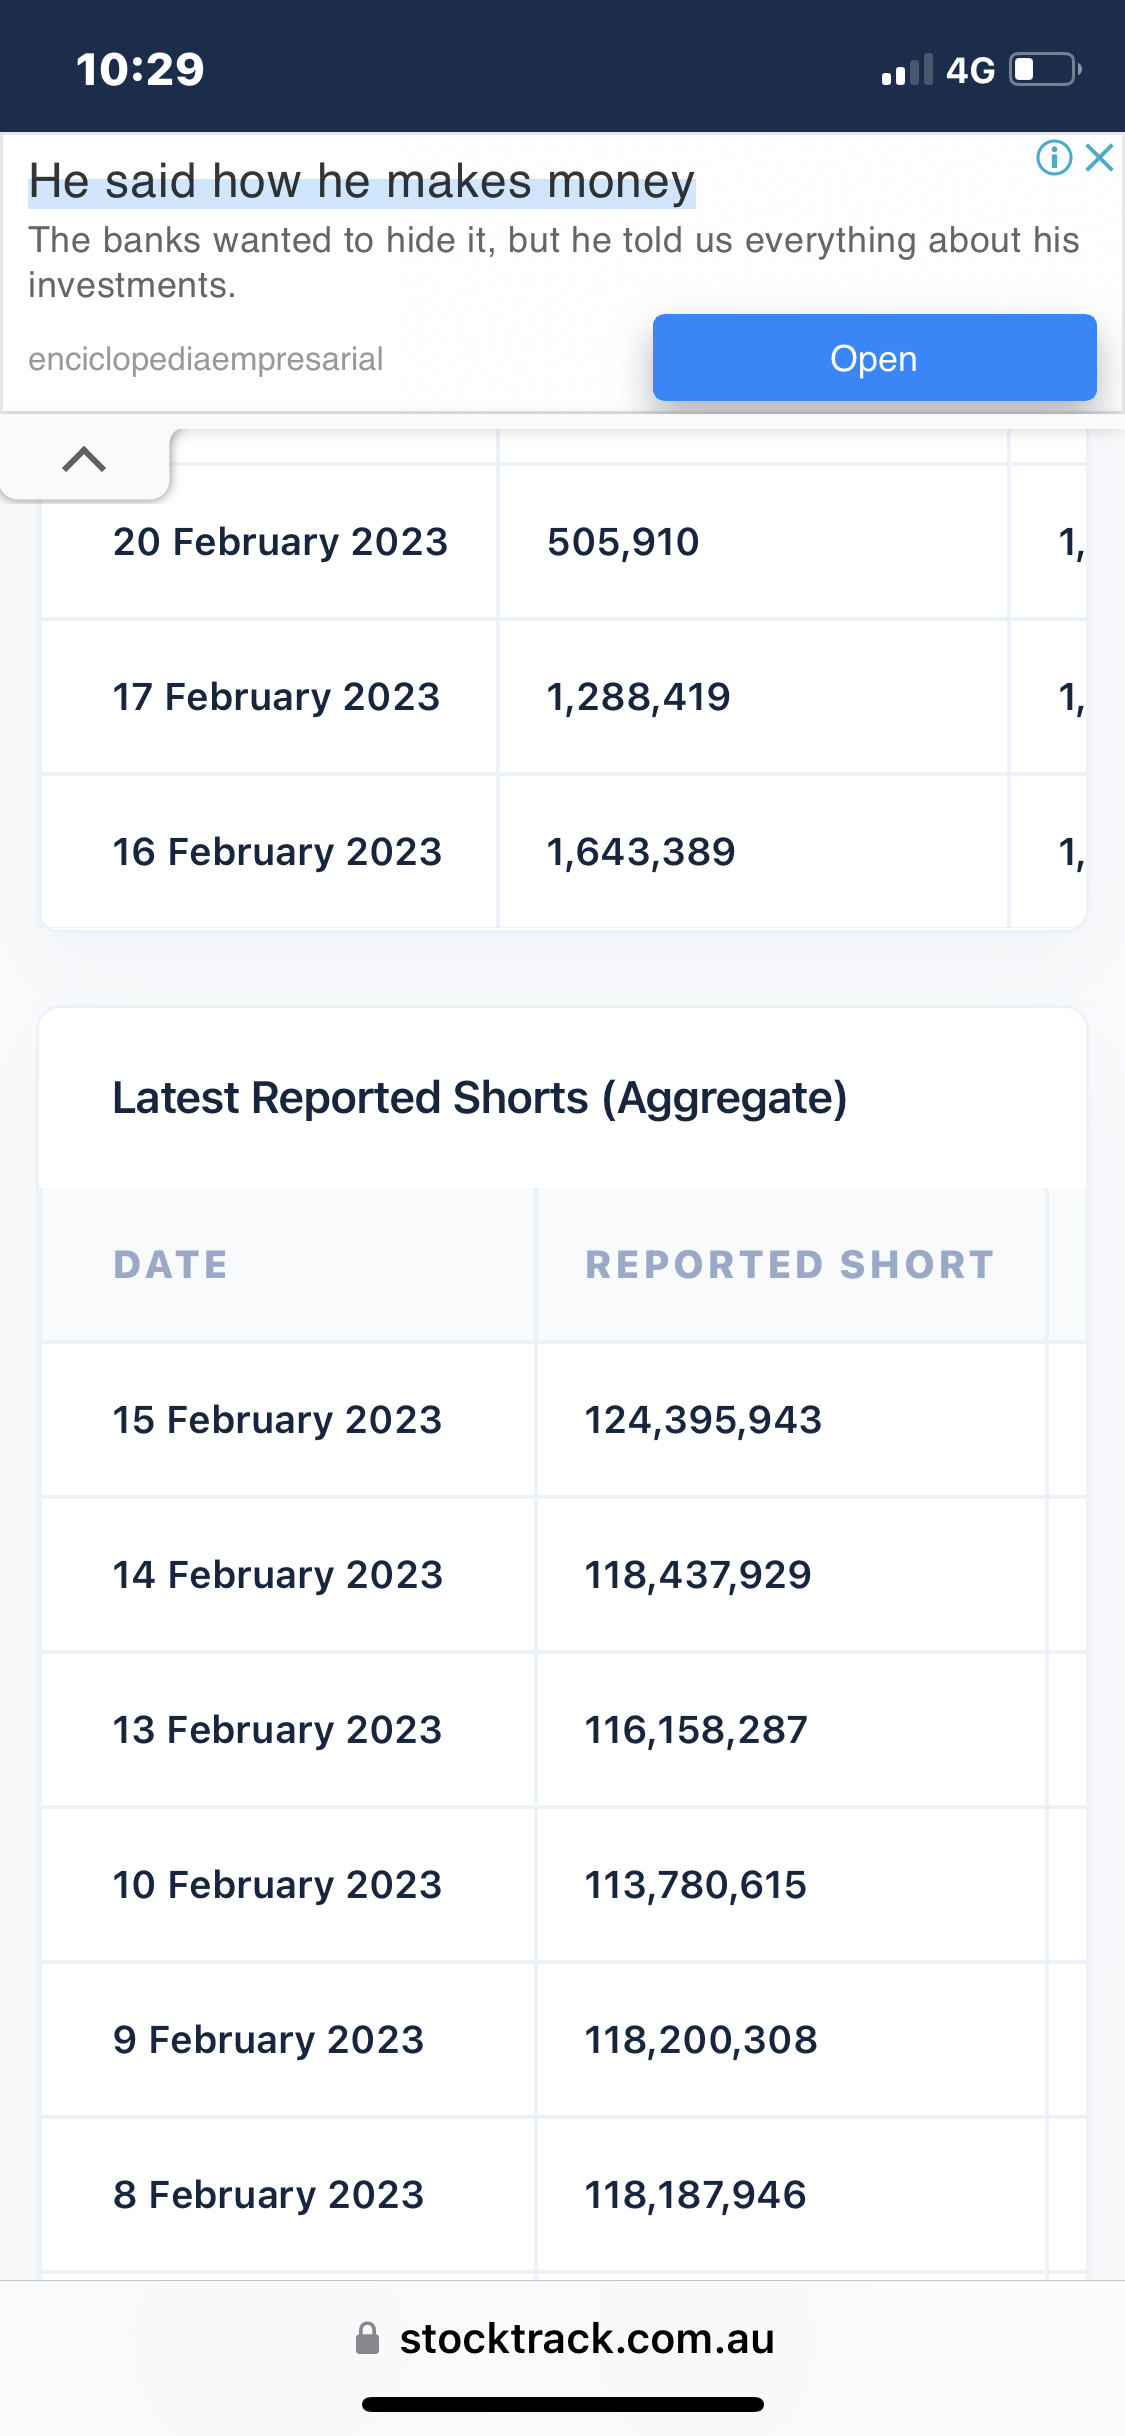Tap the stocktrack.com.au address bar
1125x2436 pixels.
coord(586,2338)
